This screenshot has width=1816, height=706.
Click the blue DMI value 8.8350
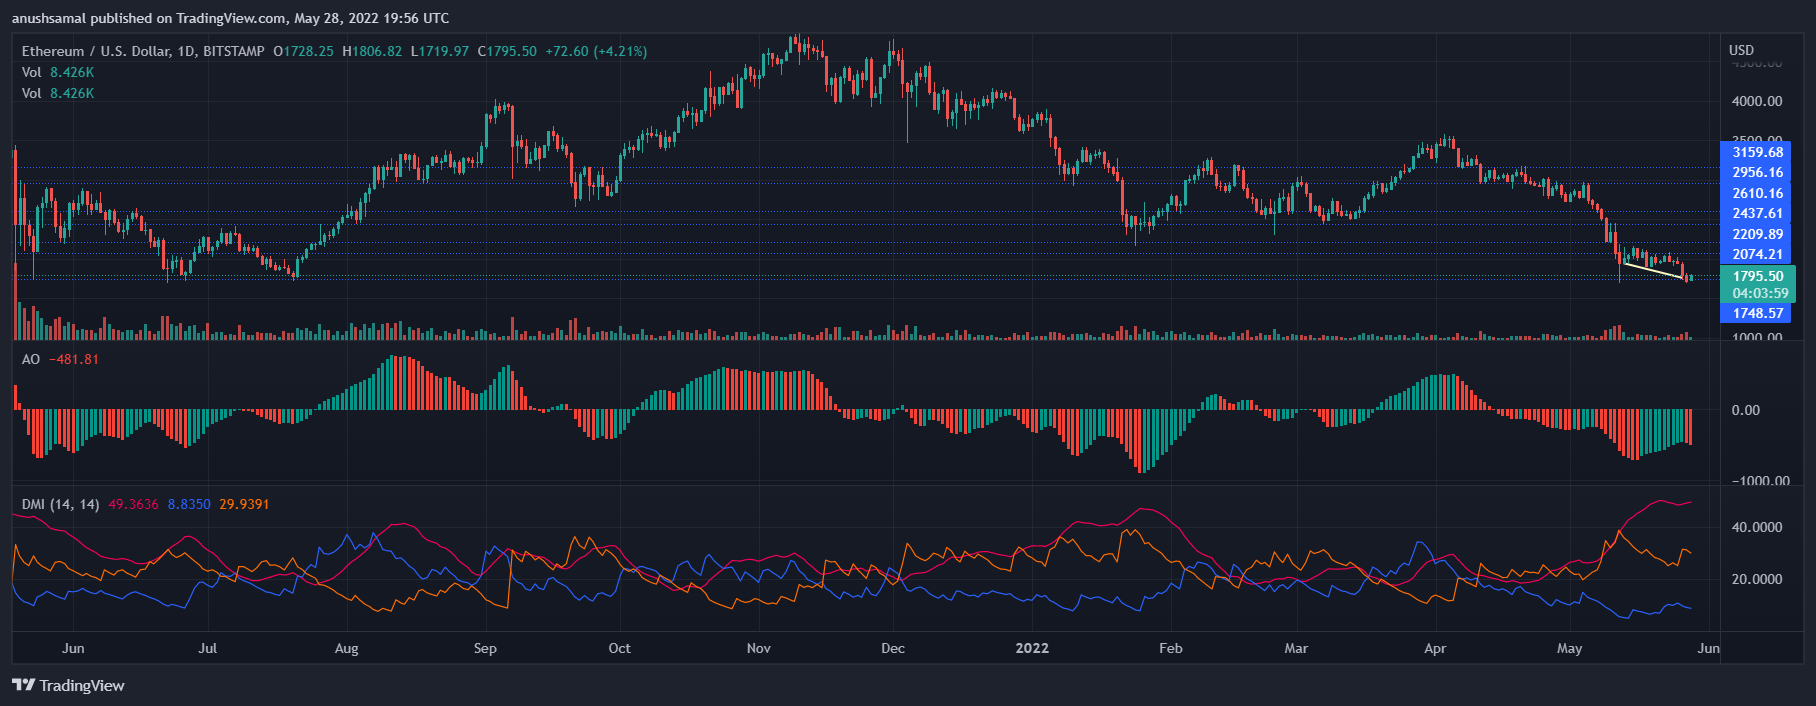(x=189, y=504)
